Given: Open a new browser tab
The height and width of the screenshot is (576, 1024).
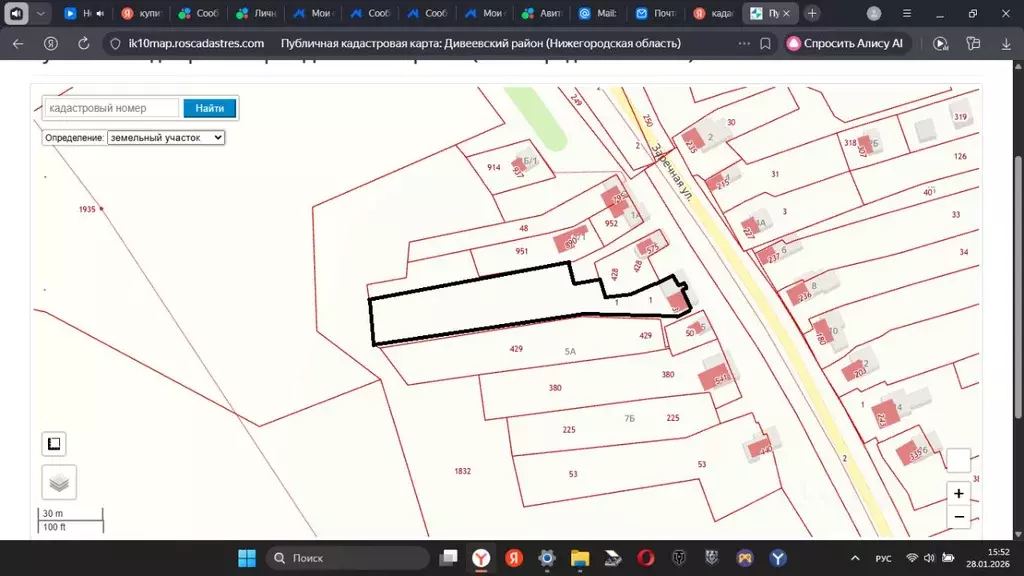Looking at the screenshot, I should pyautogui.click(x=813, y=14).
